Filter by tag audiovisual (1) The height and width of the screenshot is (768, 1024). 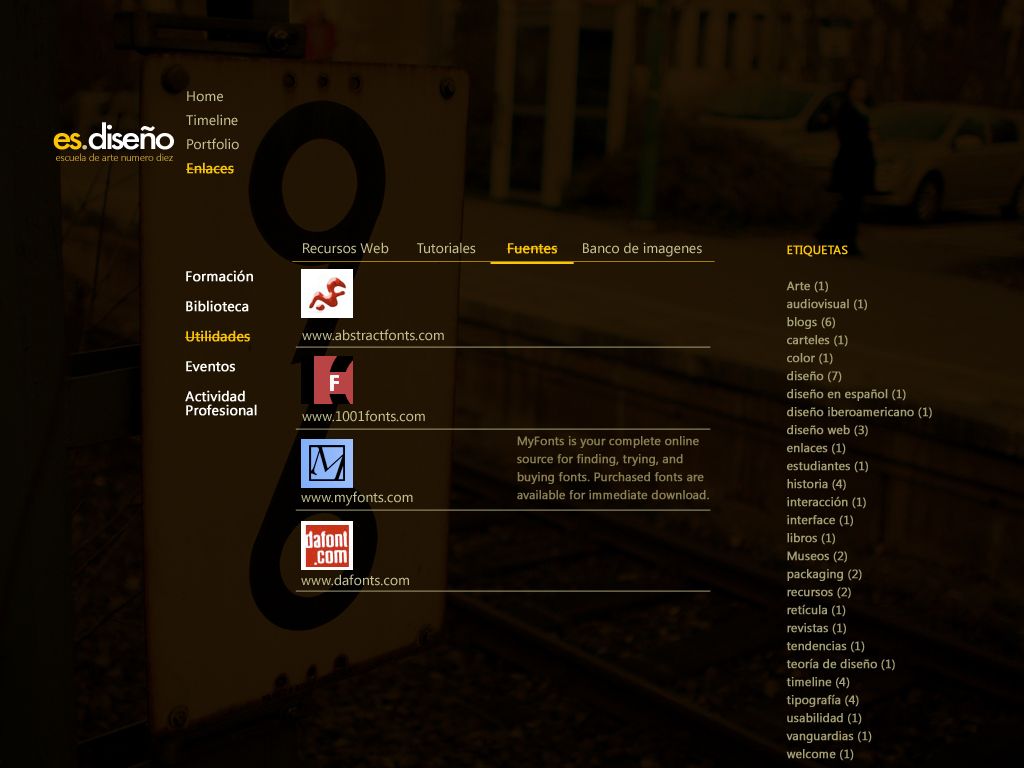click(x=827, y=304)
